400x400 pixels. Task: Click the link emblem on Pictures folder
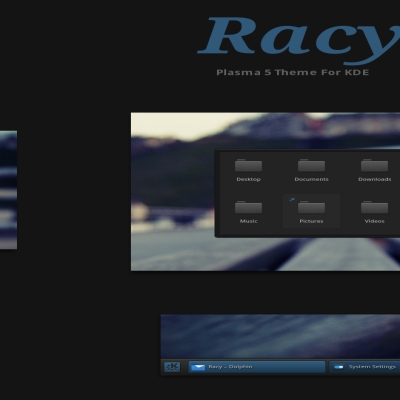pos(292,199)
